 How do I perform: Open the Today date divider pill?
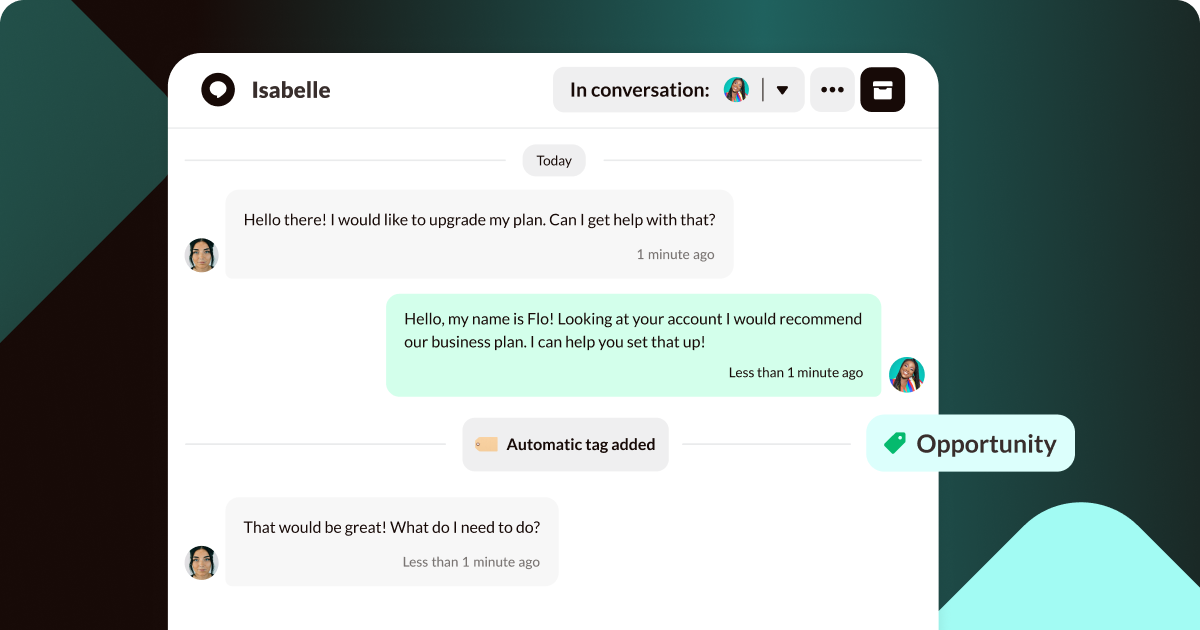click(553, 160)
